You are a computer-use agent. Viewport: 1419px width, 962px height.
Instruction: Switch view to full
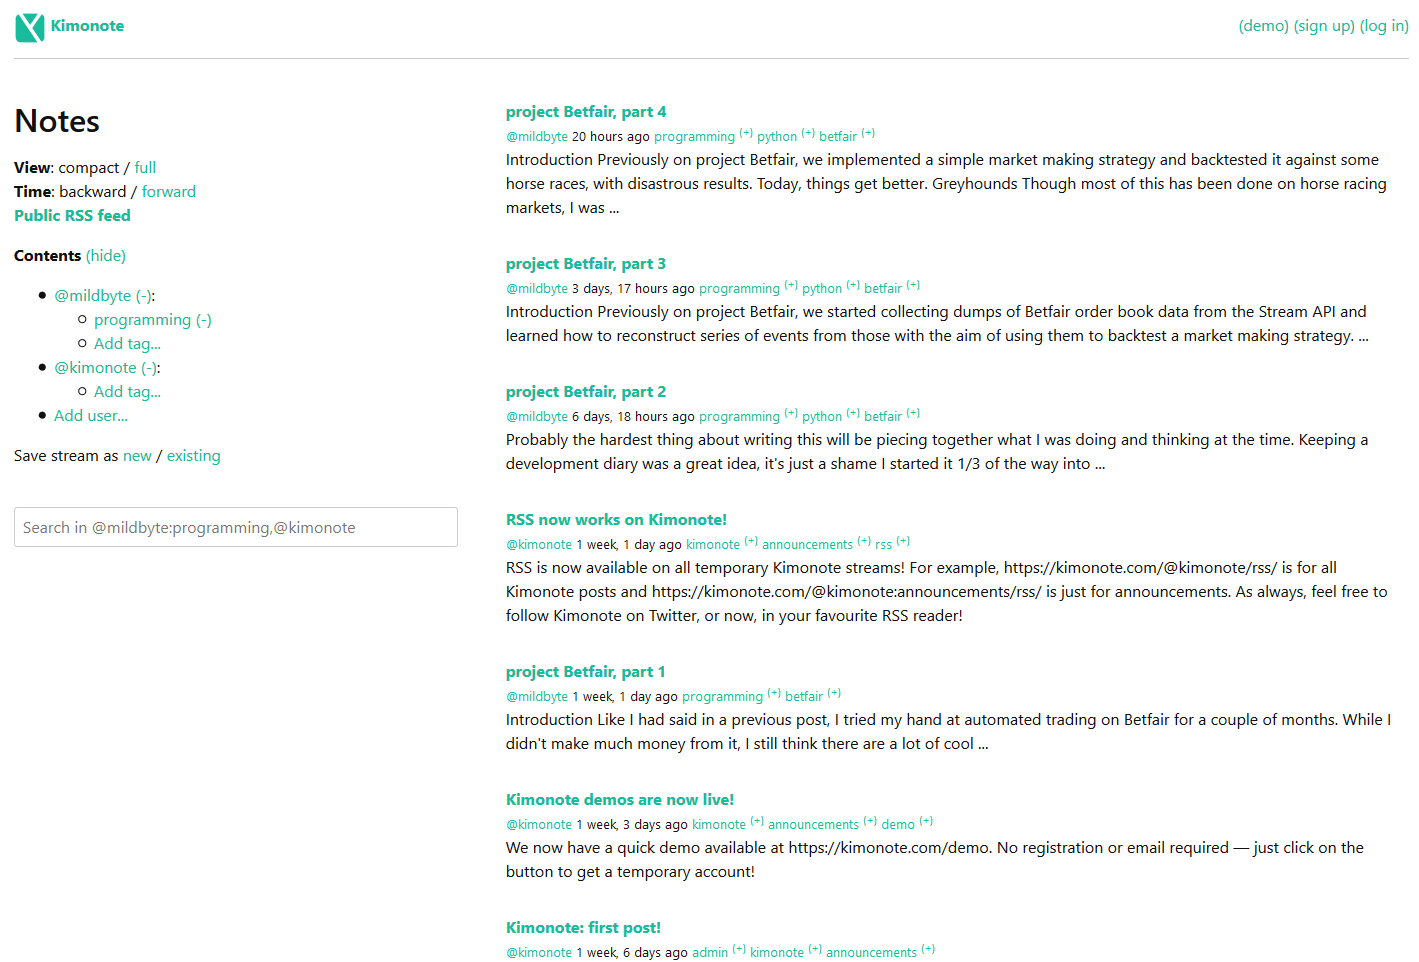(145, 168)
